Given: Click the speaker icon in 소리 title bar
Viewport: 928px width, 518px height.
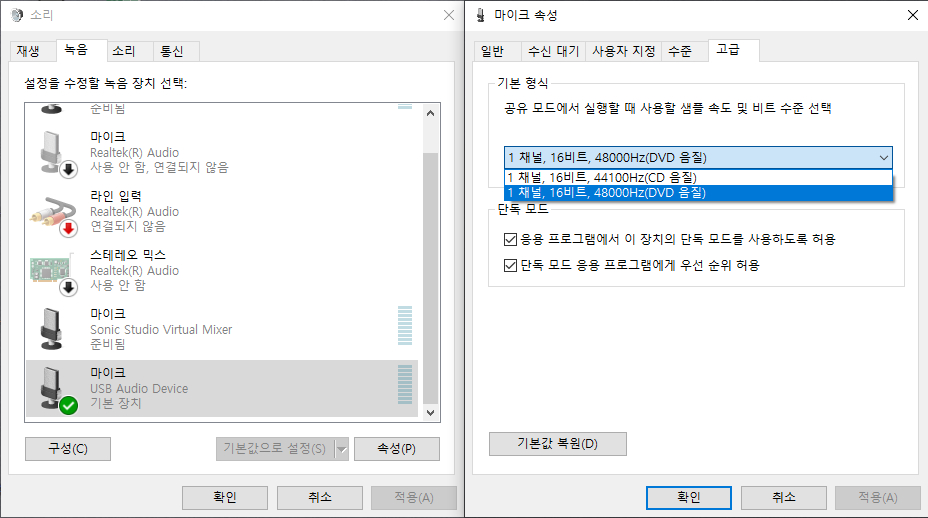Looking at the screenshot, I should pos(17,15).
